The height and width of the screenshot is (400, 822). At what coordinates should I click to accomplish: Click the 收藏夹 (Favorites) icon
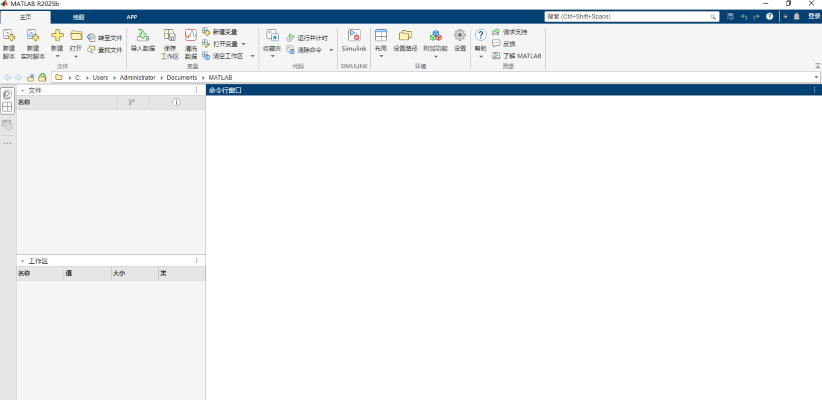point(272,35)
